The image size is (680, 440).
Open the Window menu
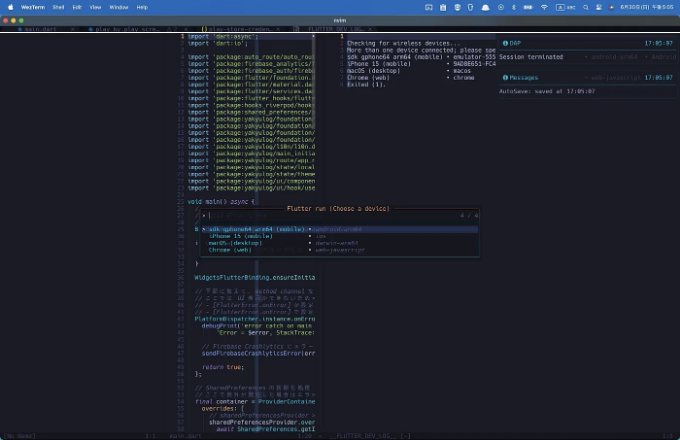[118, 7]
